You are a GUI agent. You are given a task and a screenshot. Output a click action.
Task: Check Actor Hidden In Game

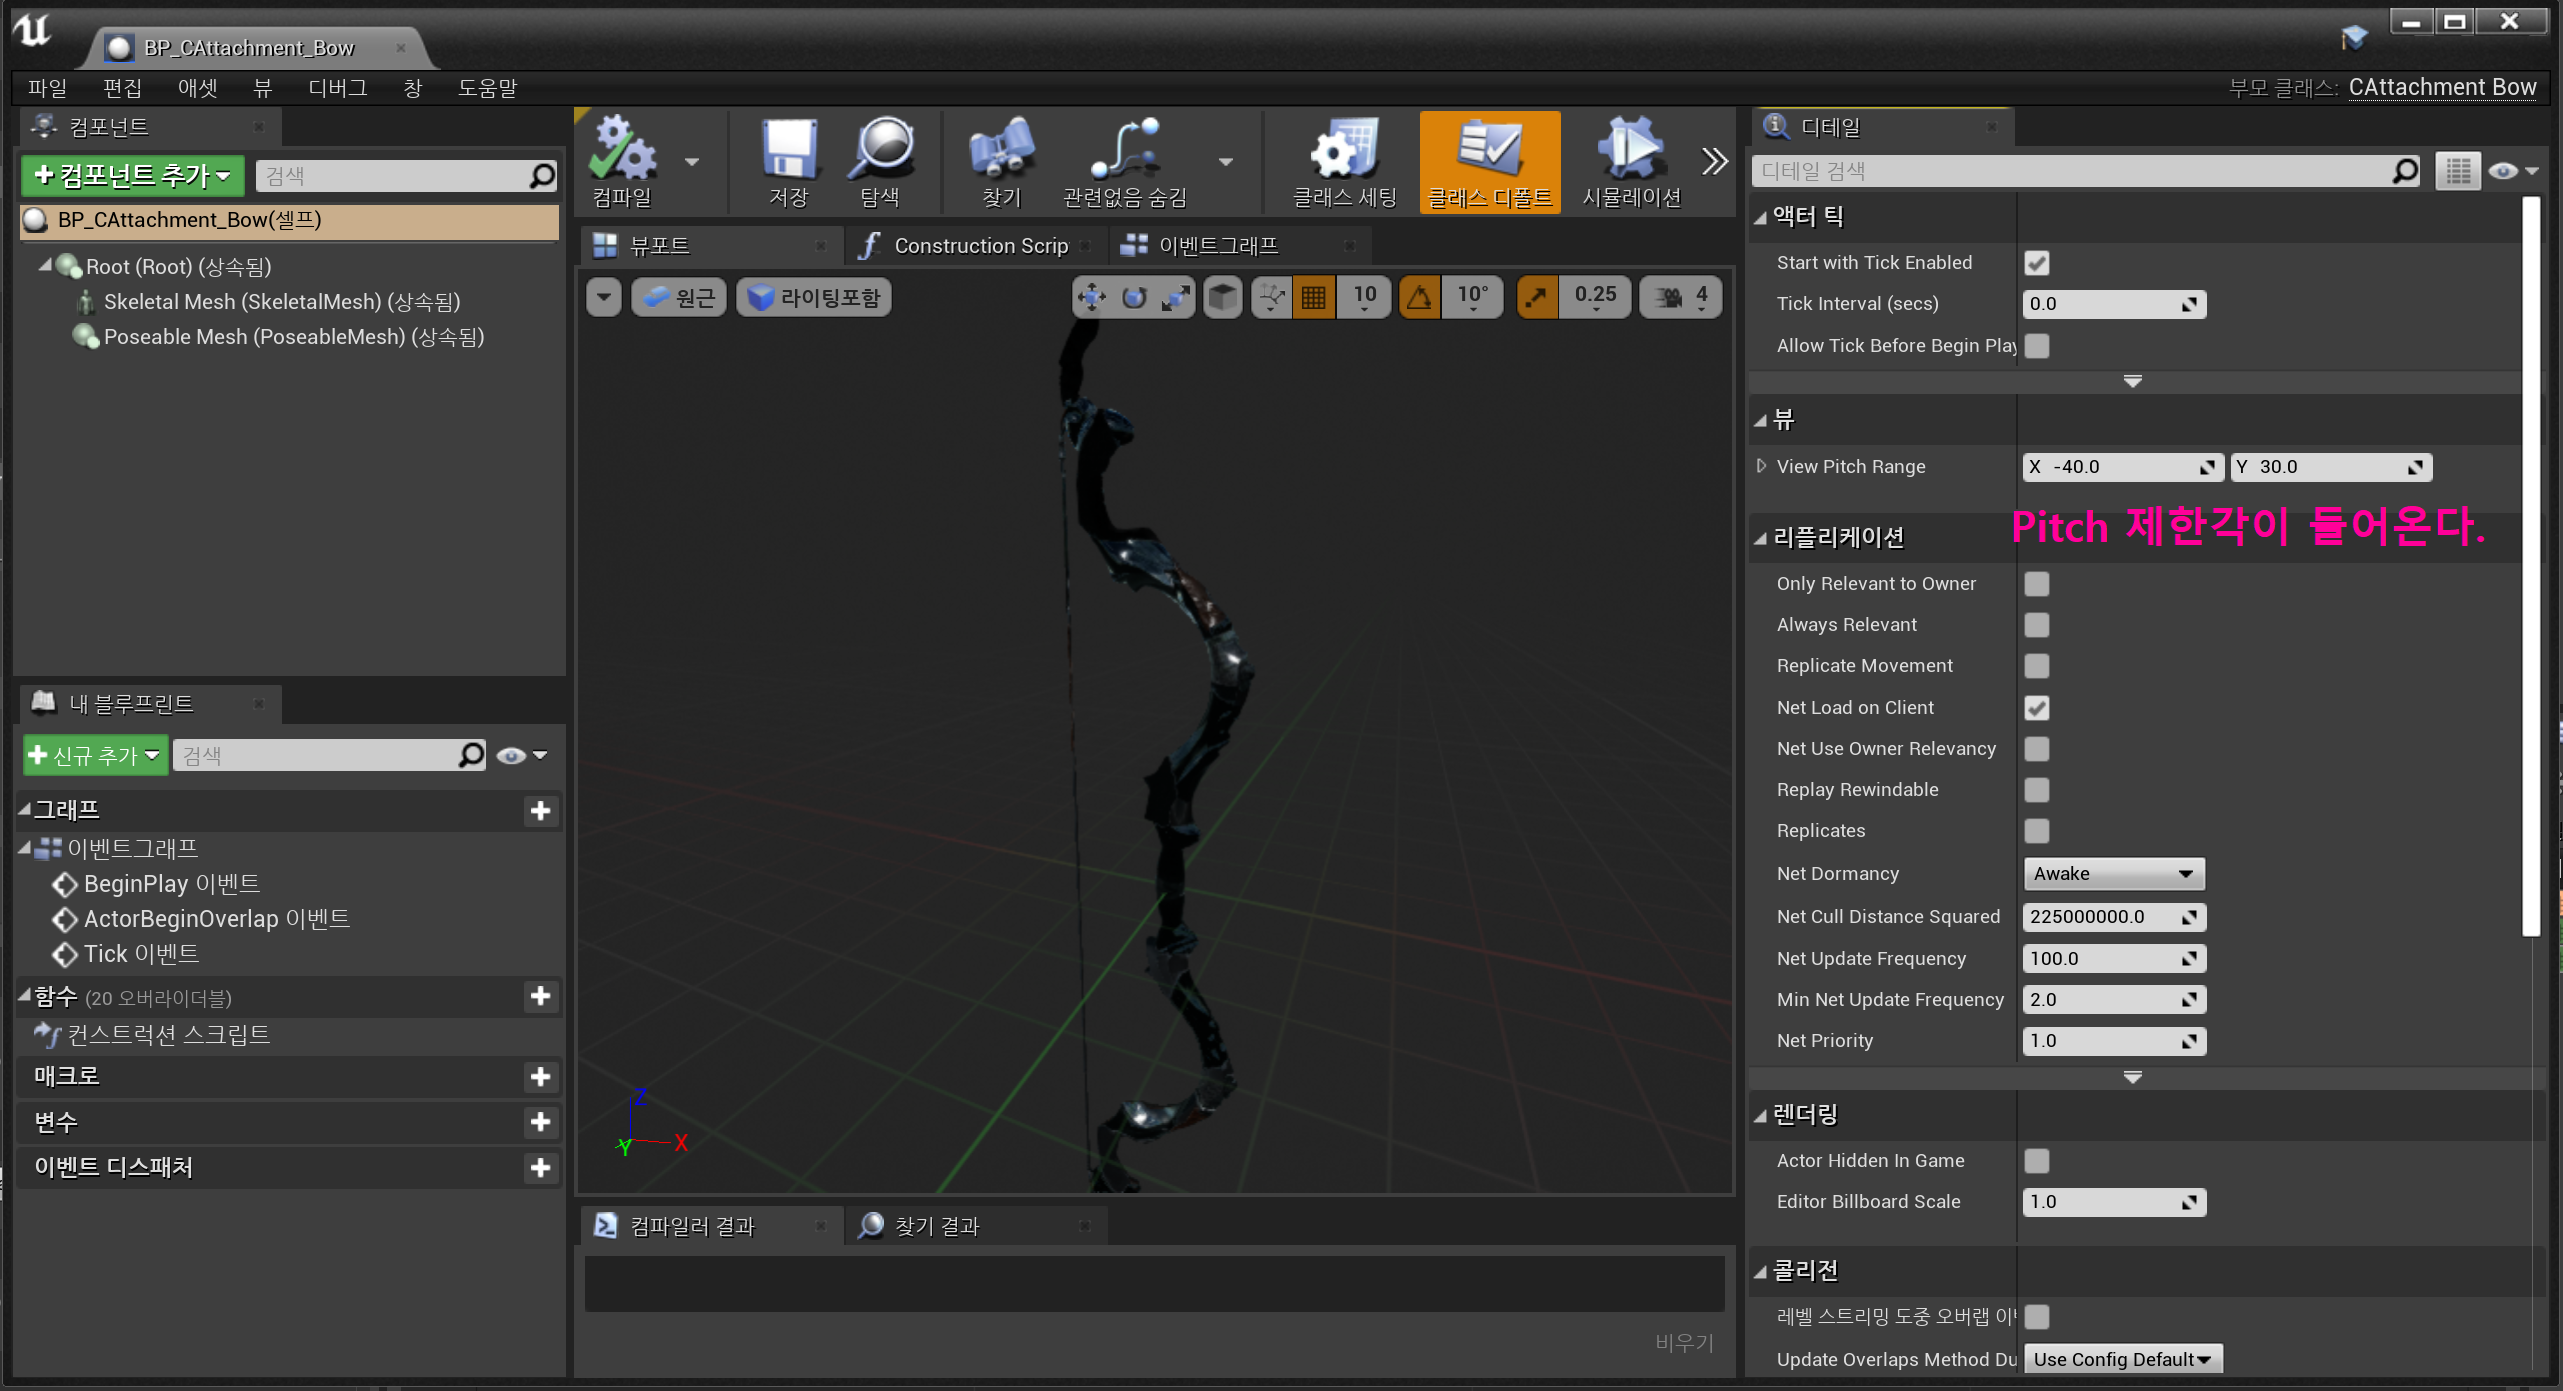pyautogui.click(x=2037, y=1161)
